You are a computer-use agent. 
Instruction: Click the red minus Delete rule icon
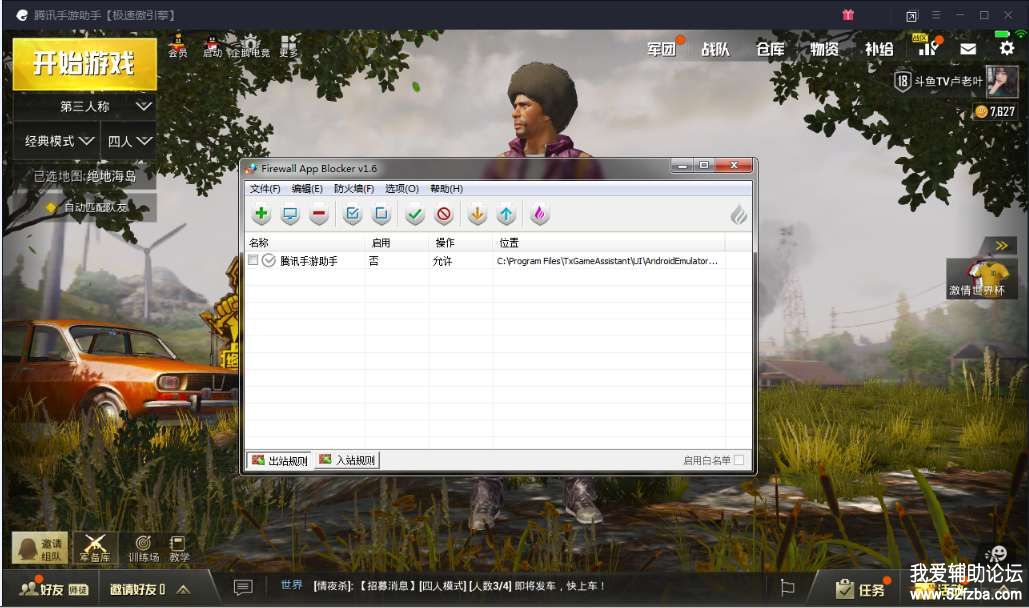pos(319,214)
